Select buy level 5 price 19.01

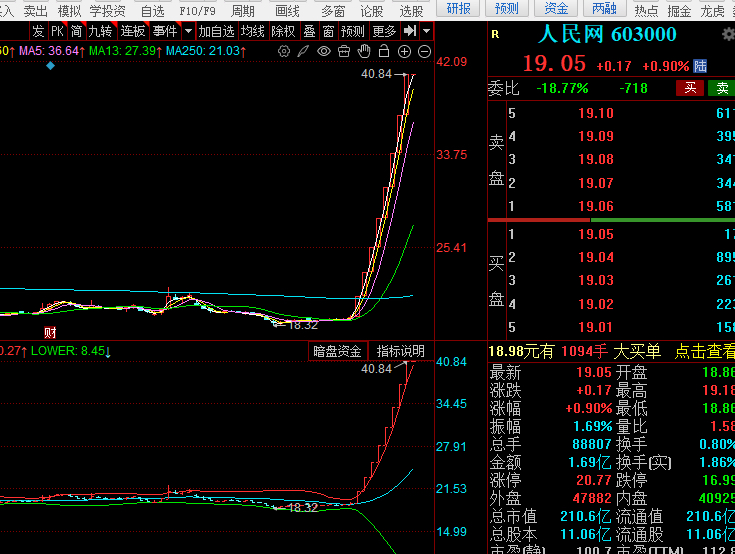coord(595,327)
